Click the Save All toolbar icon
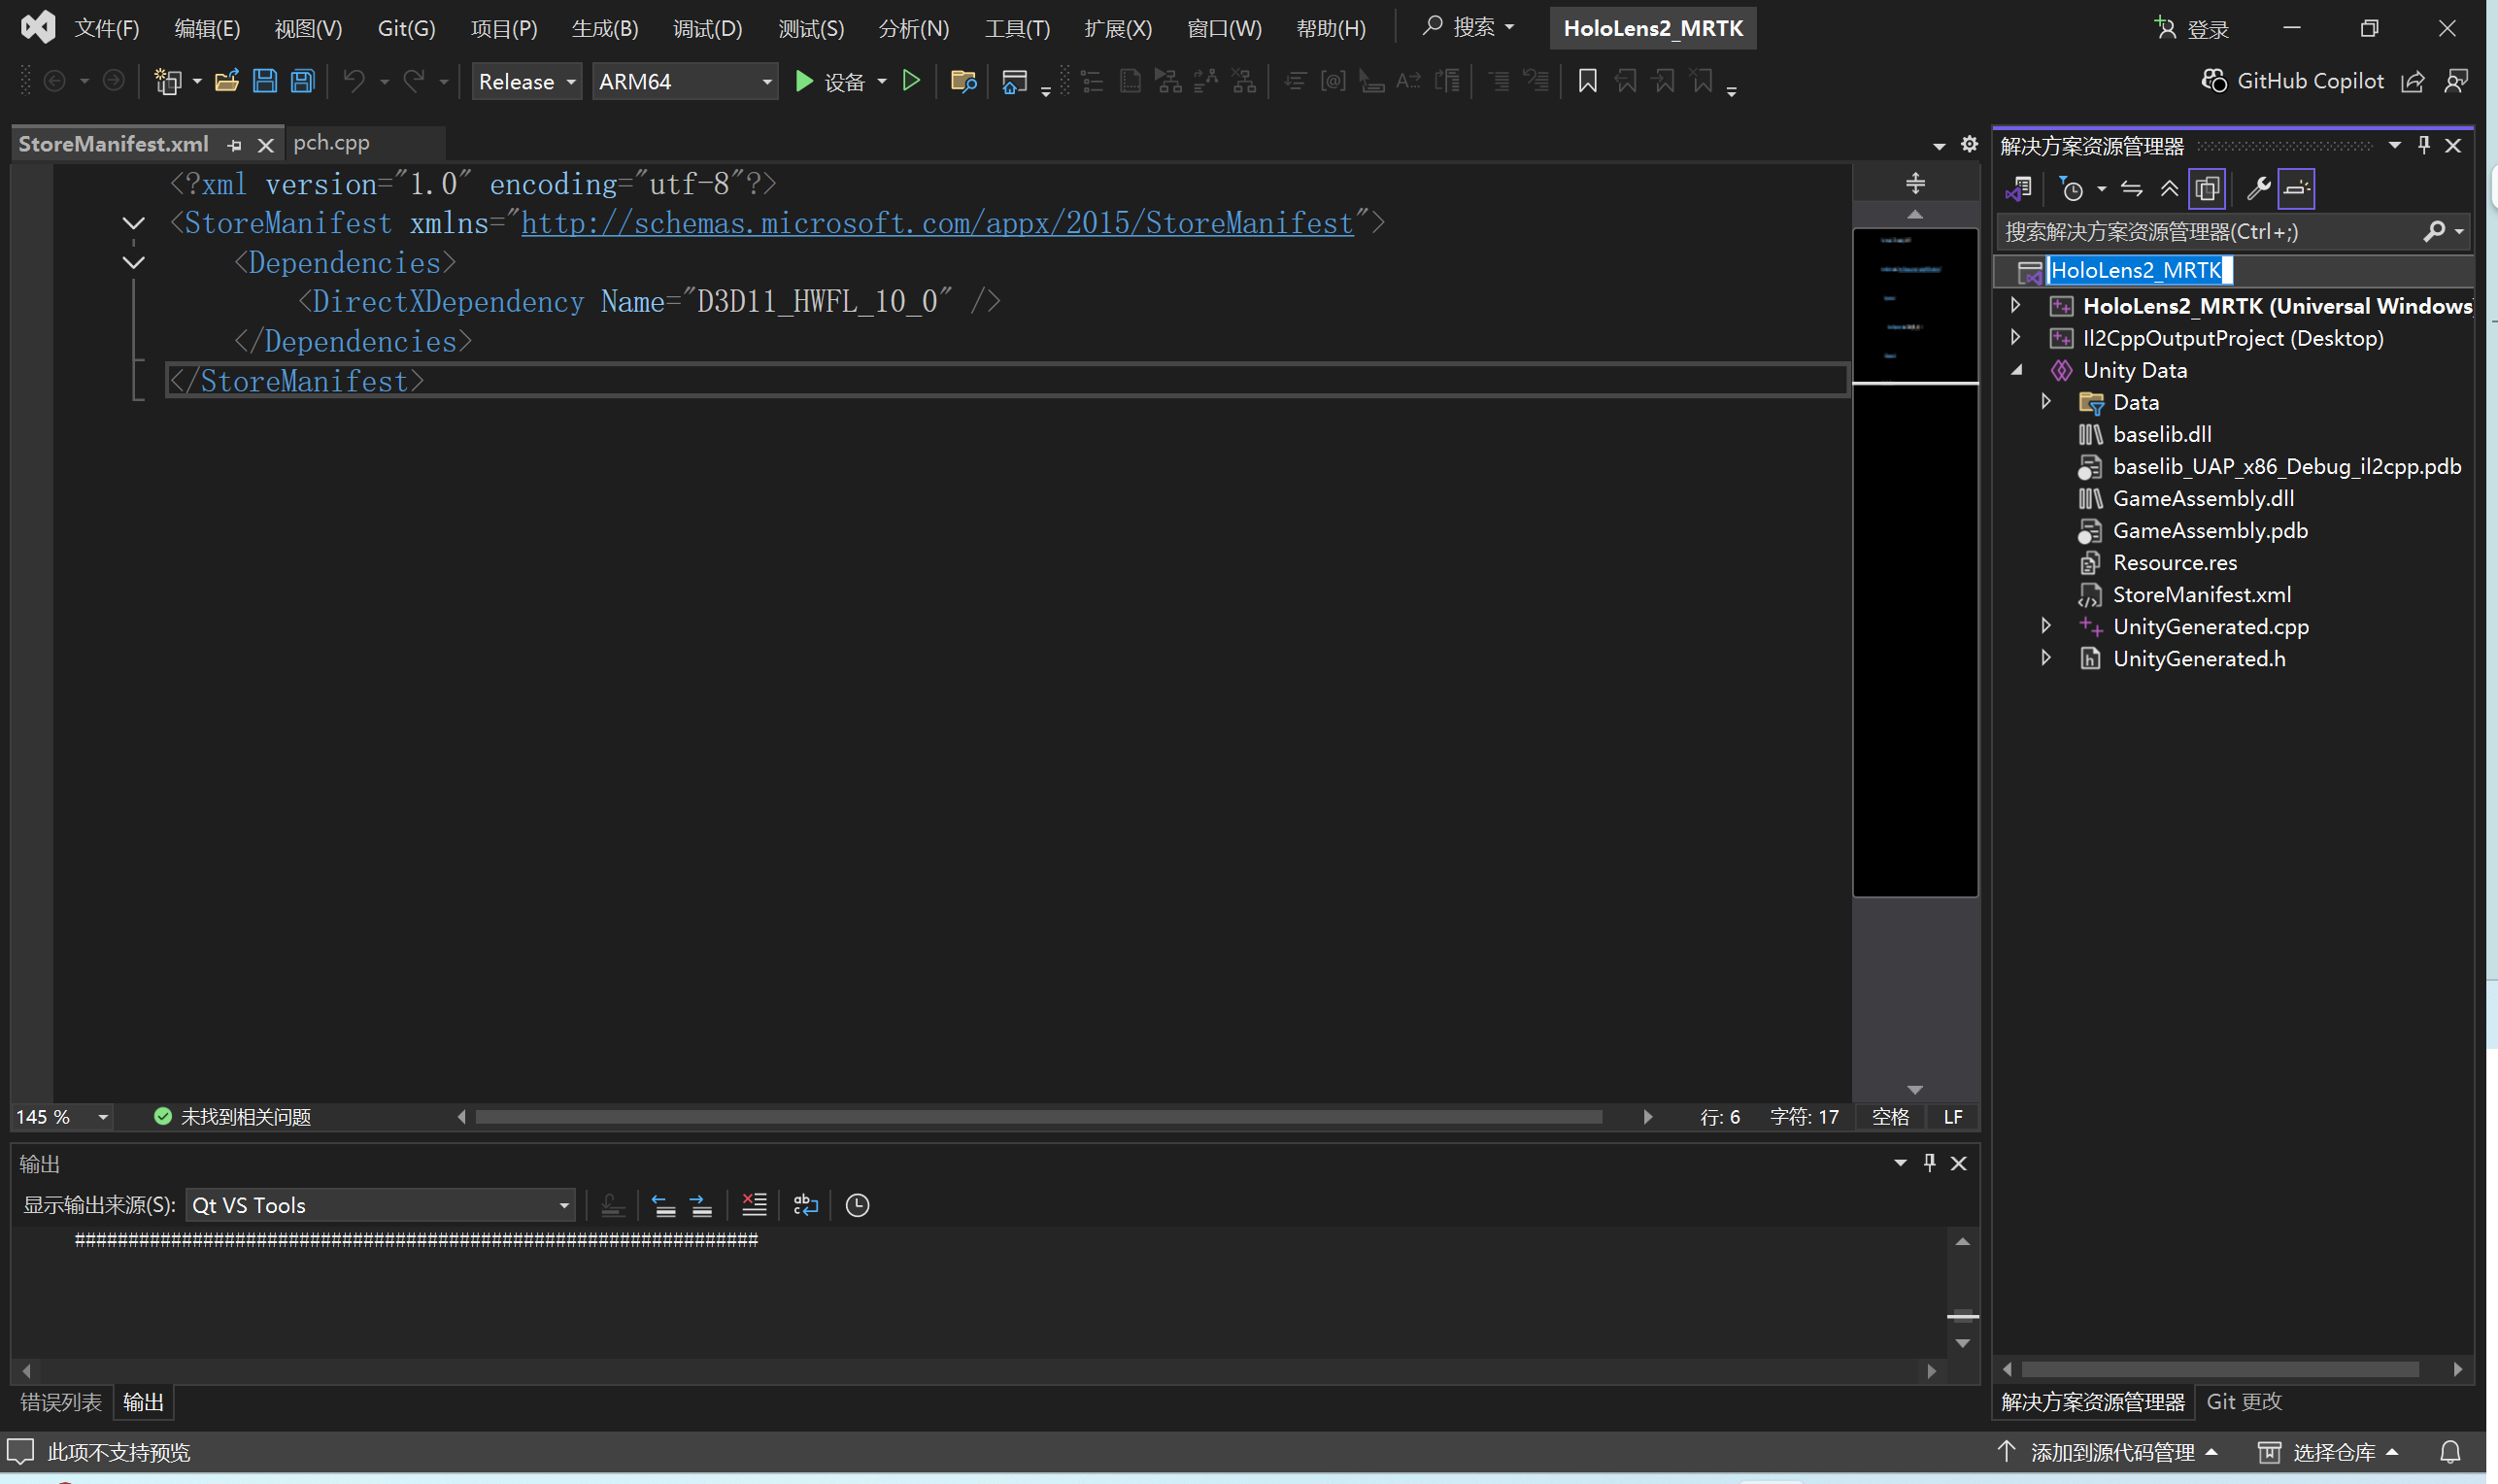 (x=302, y=81)
